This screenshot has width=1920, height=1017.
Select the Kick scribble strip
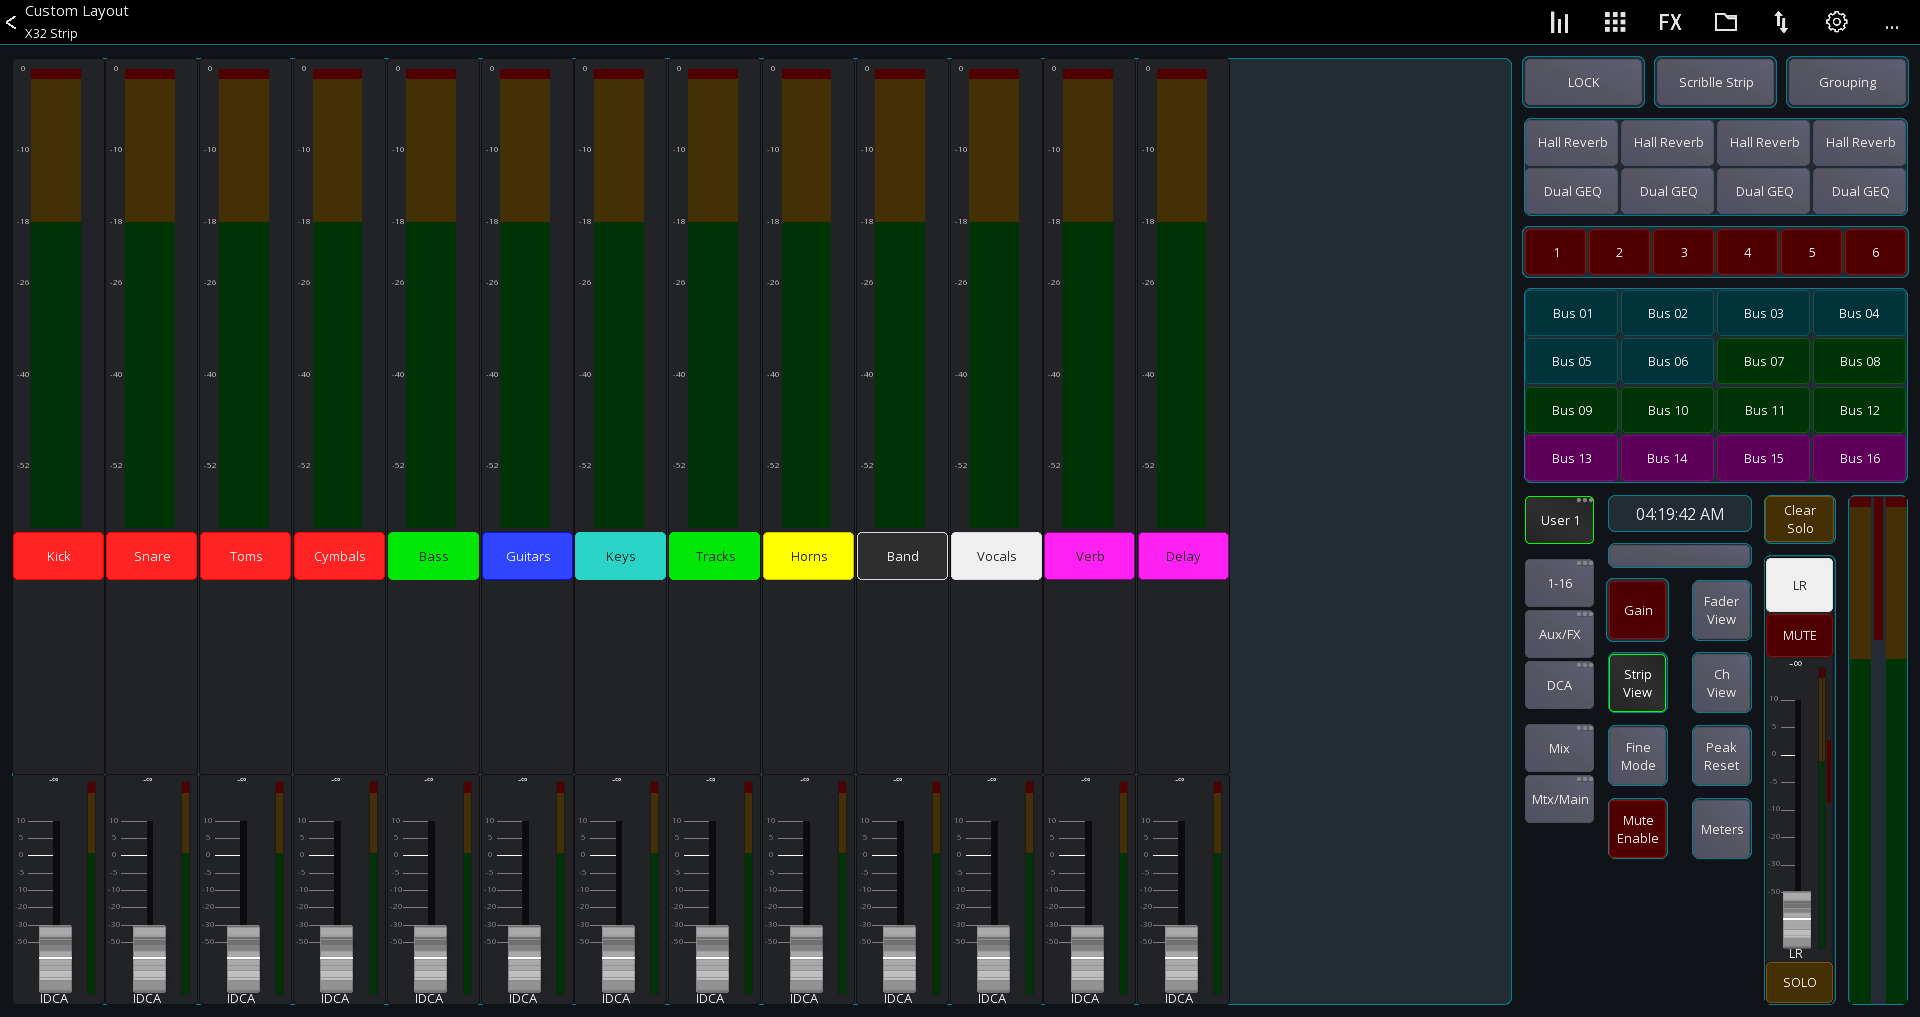point(59,556)
